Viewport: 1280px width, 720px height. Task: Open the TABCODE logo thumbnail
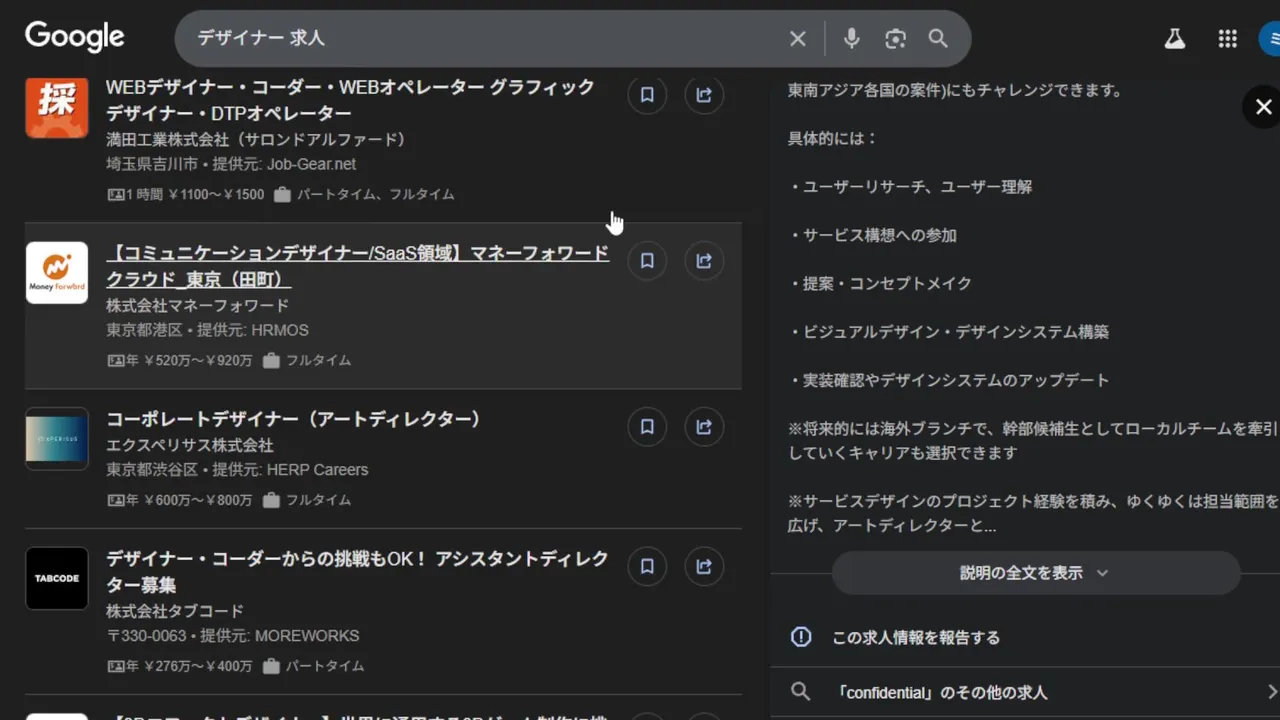tap(57, 579)
